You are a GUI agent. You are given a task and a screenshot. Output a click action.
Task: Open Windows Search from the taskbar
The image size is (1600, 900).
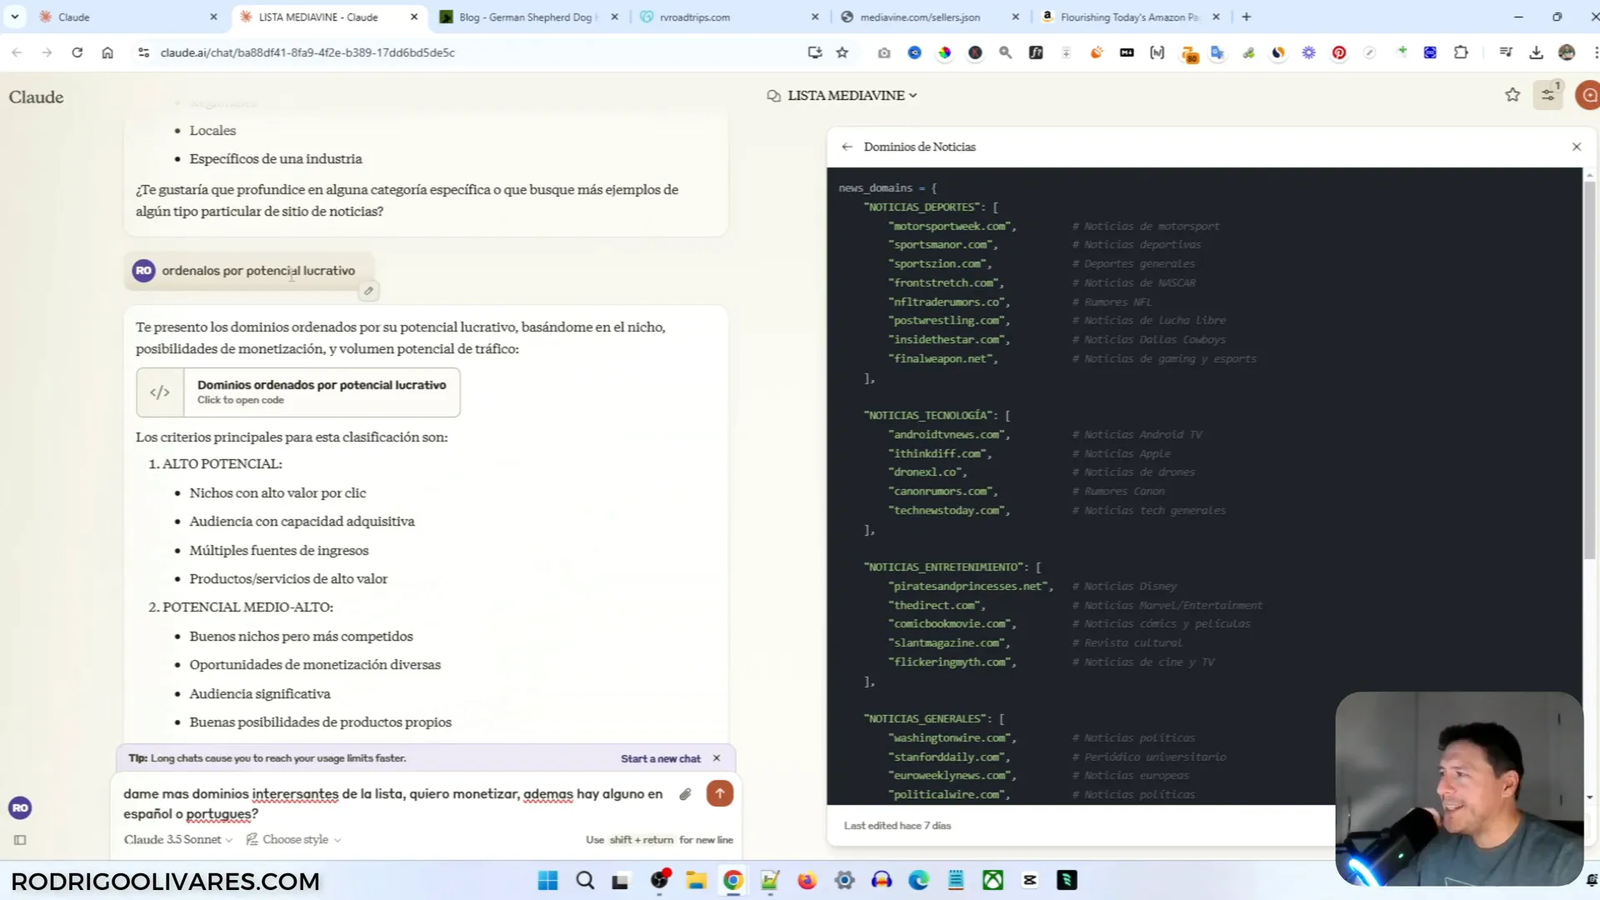[585, 880]
